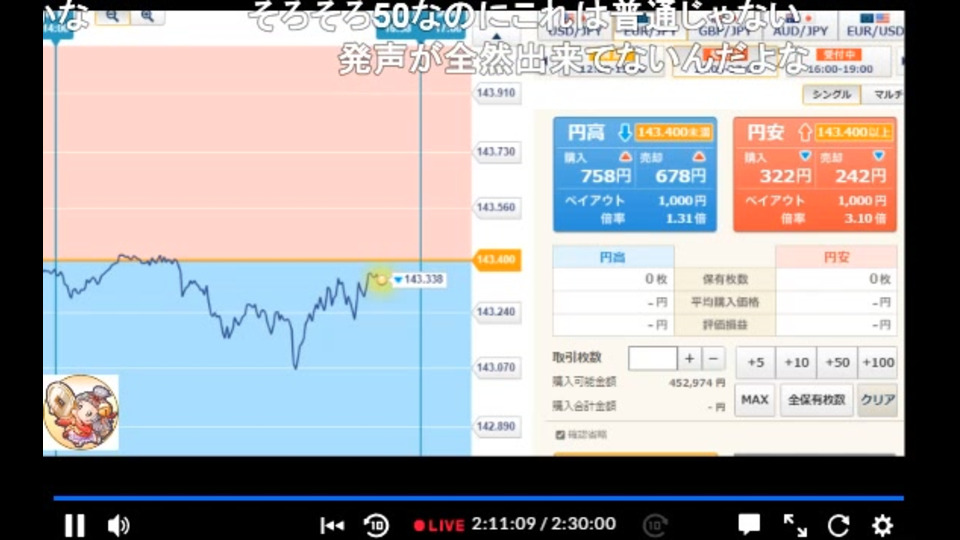
Task: Enter fullscreen mode via arrows icon
Action: pyautogui.click(x=795, y=525)
